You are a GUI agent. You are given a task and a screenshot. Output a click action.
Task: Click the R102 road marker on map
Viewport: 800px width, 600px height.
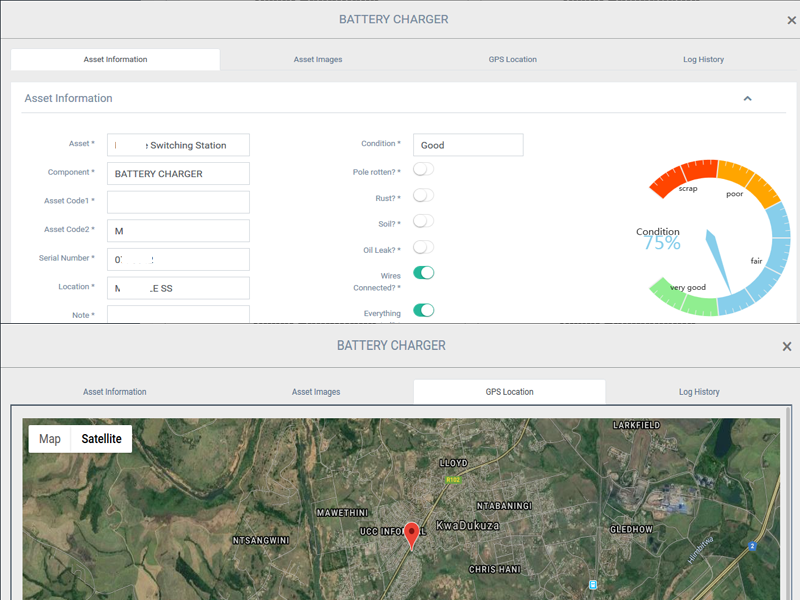(451, 481)
